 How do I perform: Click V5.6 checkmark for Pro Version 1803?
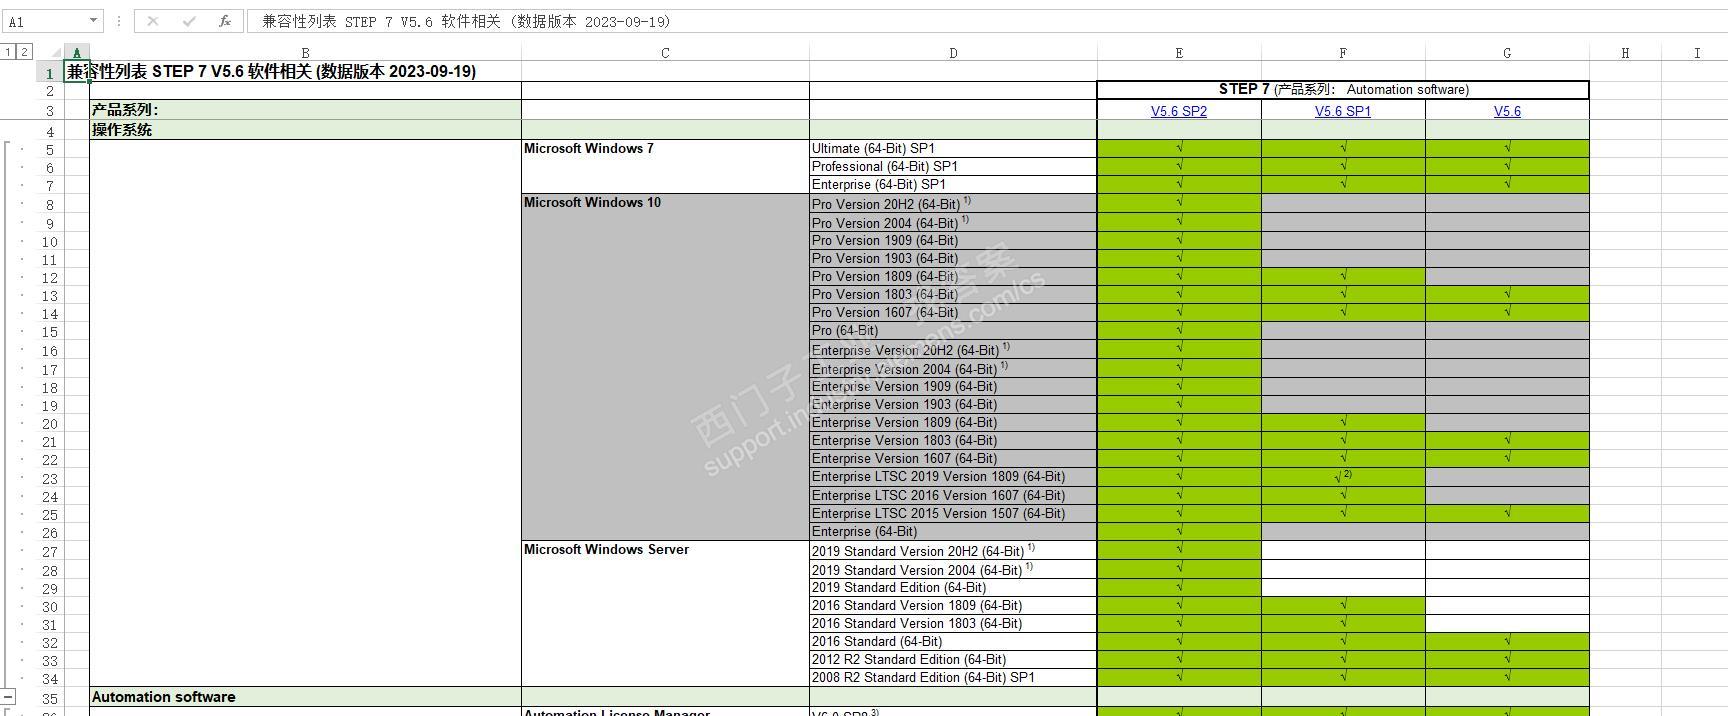point(1507,295)
